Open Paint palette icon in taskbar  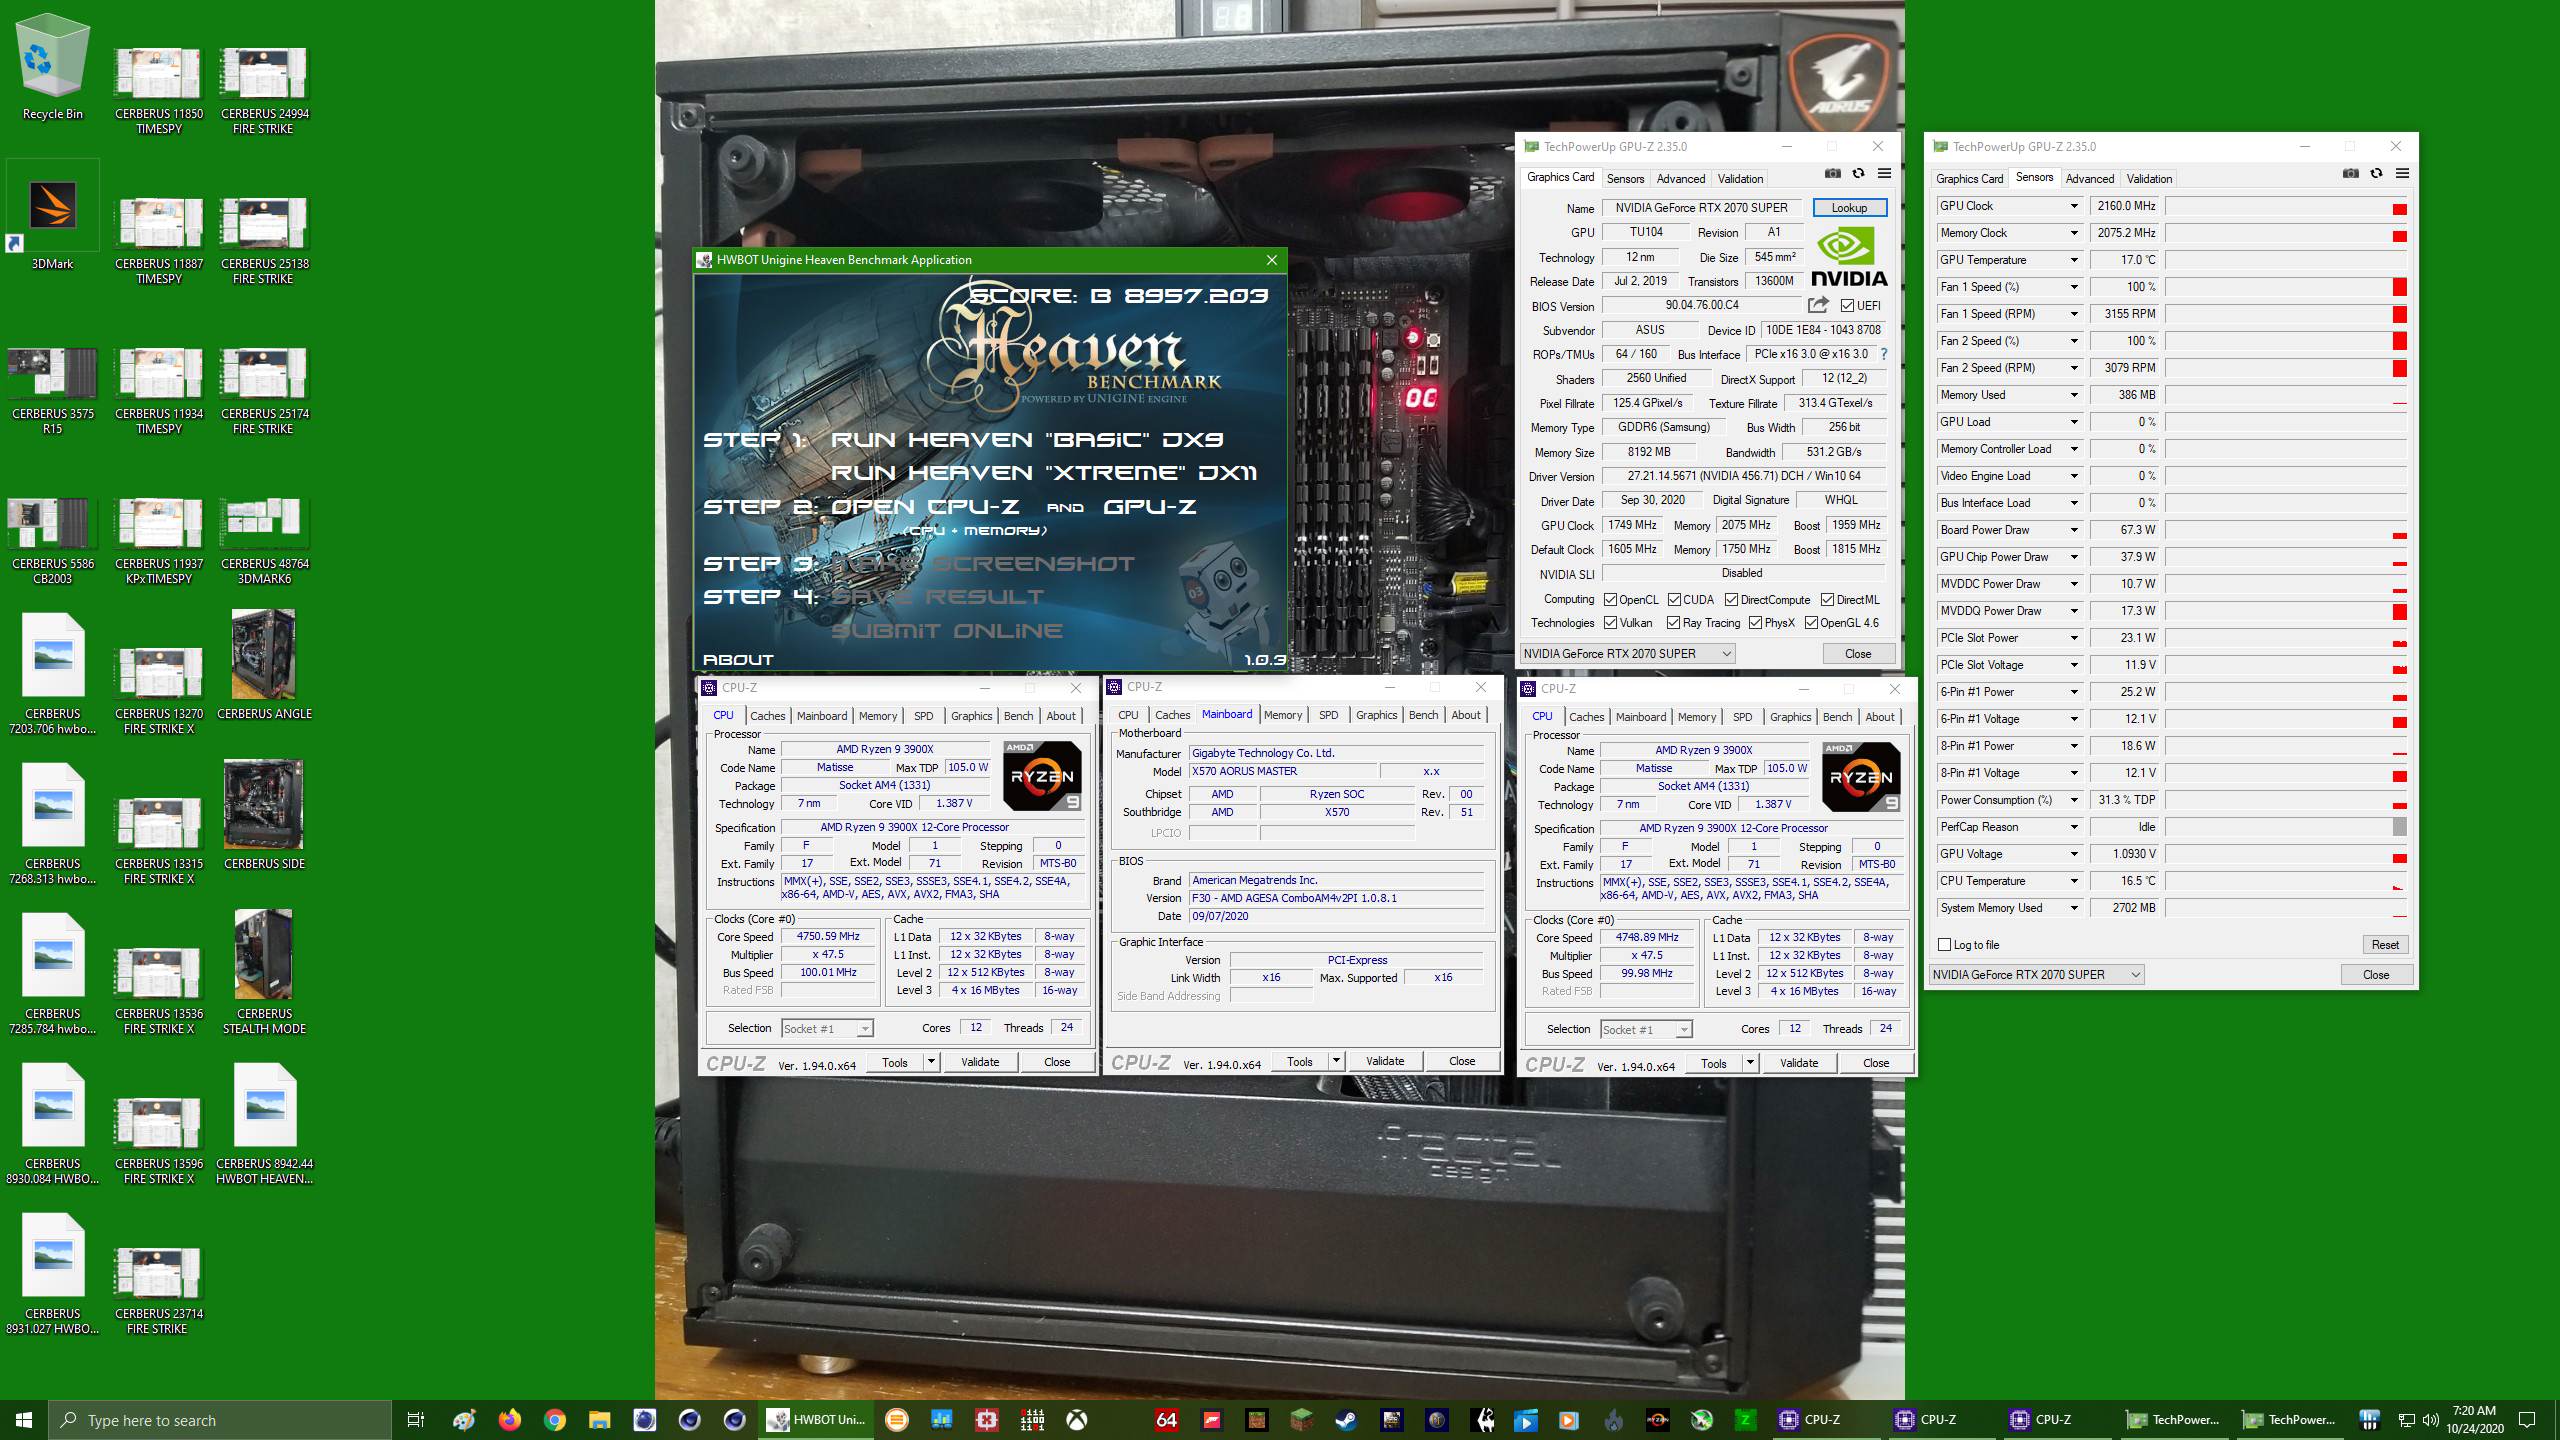coord(464,1420)
